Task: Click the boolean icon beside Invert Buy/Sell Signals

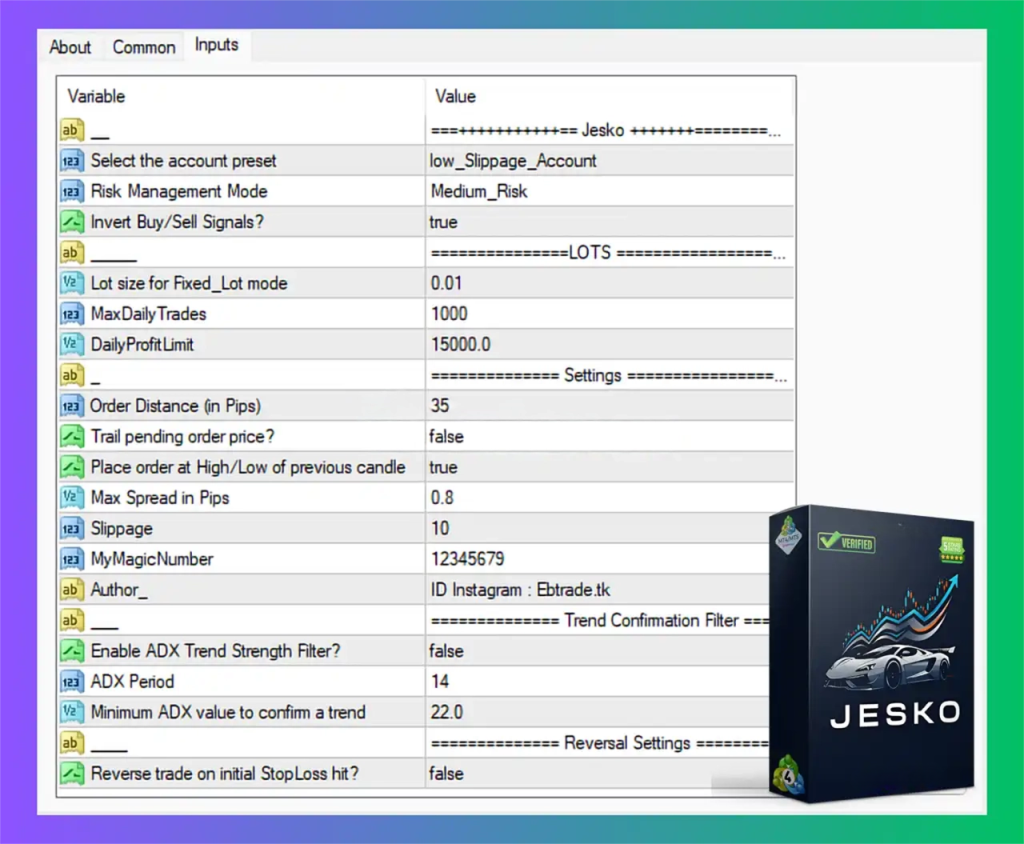Action: coord(70,222)
